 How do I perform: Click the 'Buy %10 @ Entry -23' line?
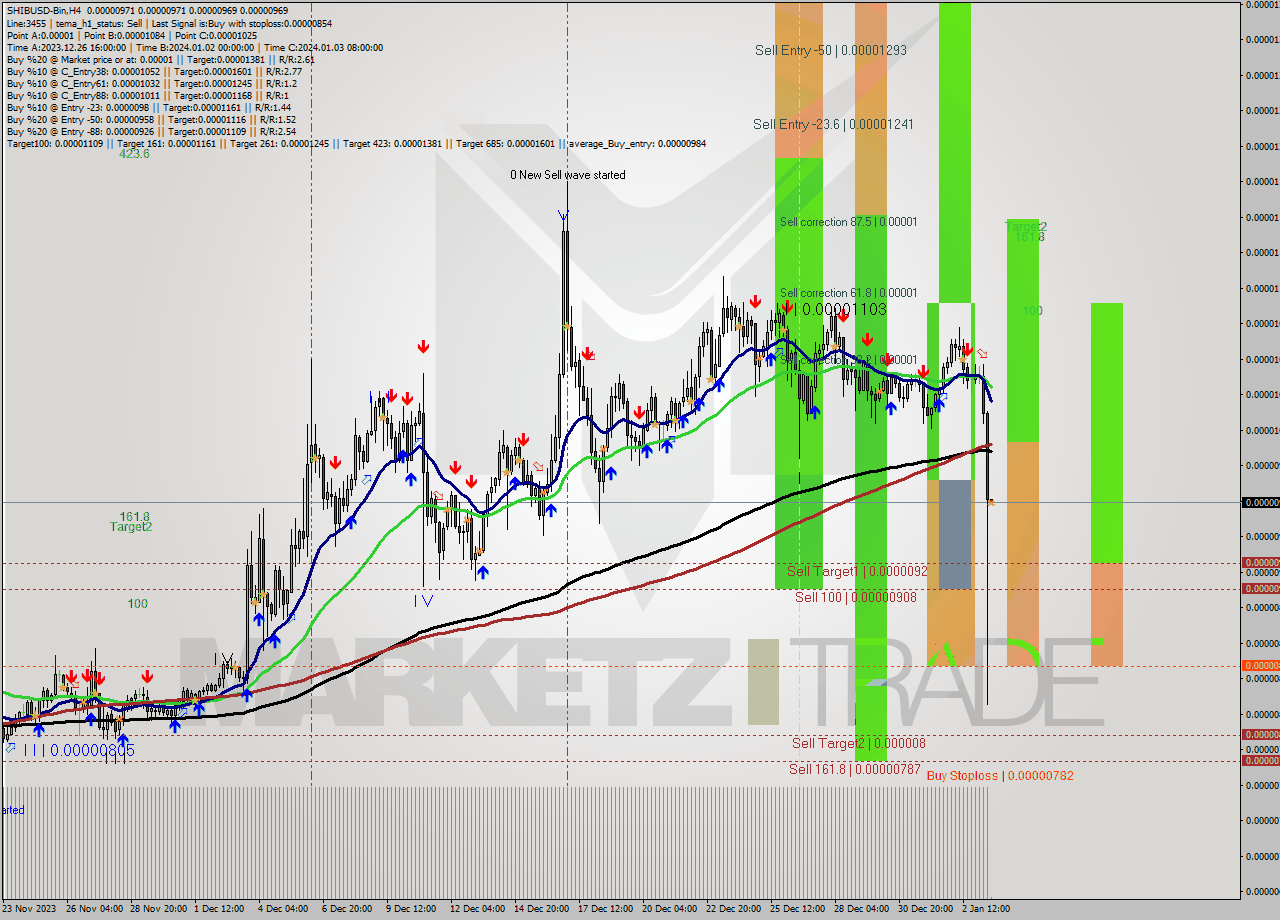coord(149,107)
